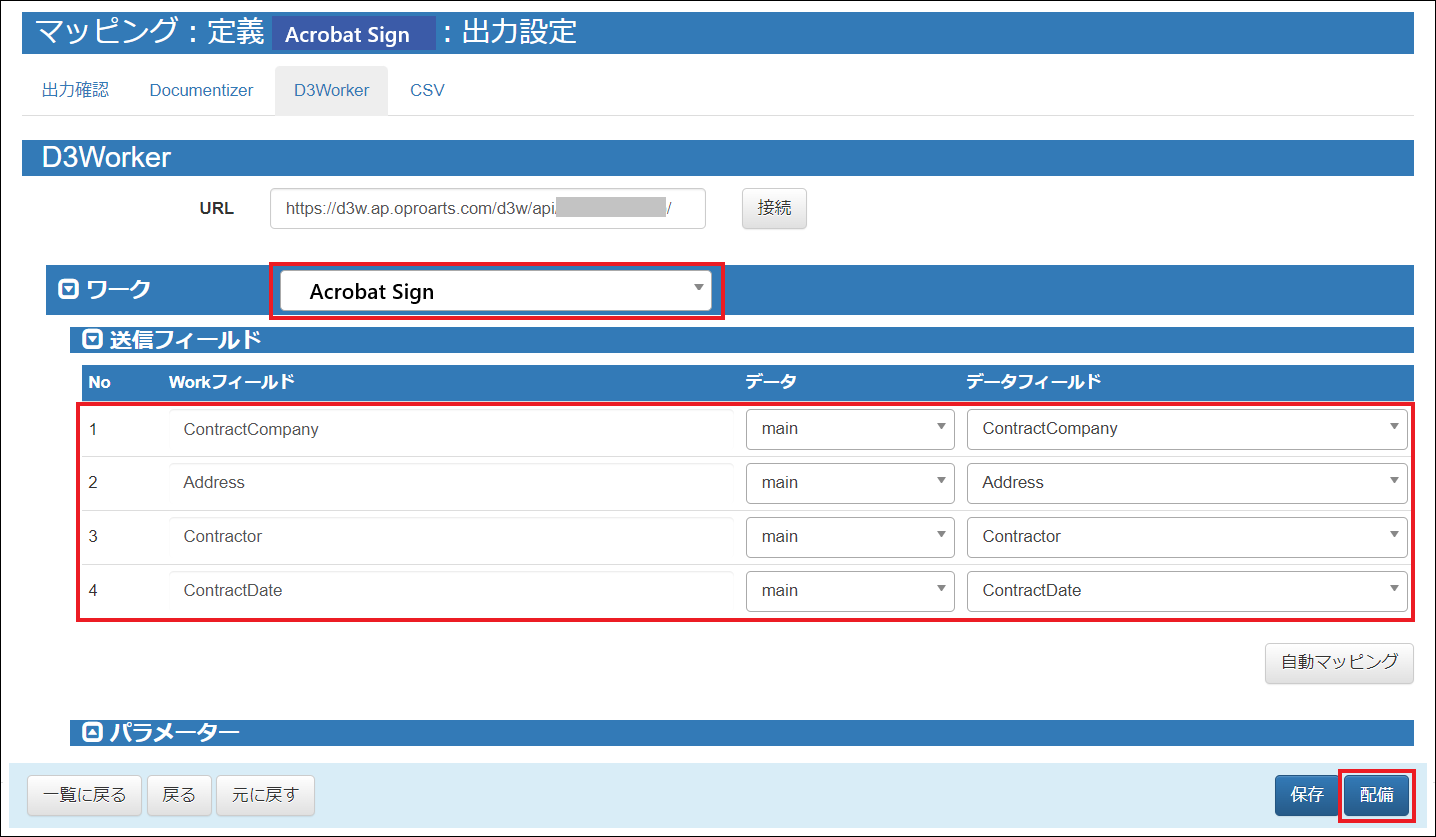The width and height of the screenshot is (1436, 837).
Task: Collapse the ワーク section toggle icon
Action: 68,290
